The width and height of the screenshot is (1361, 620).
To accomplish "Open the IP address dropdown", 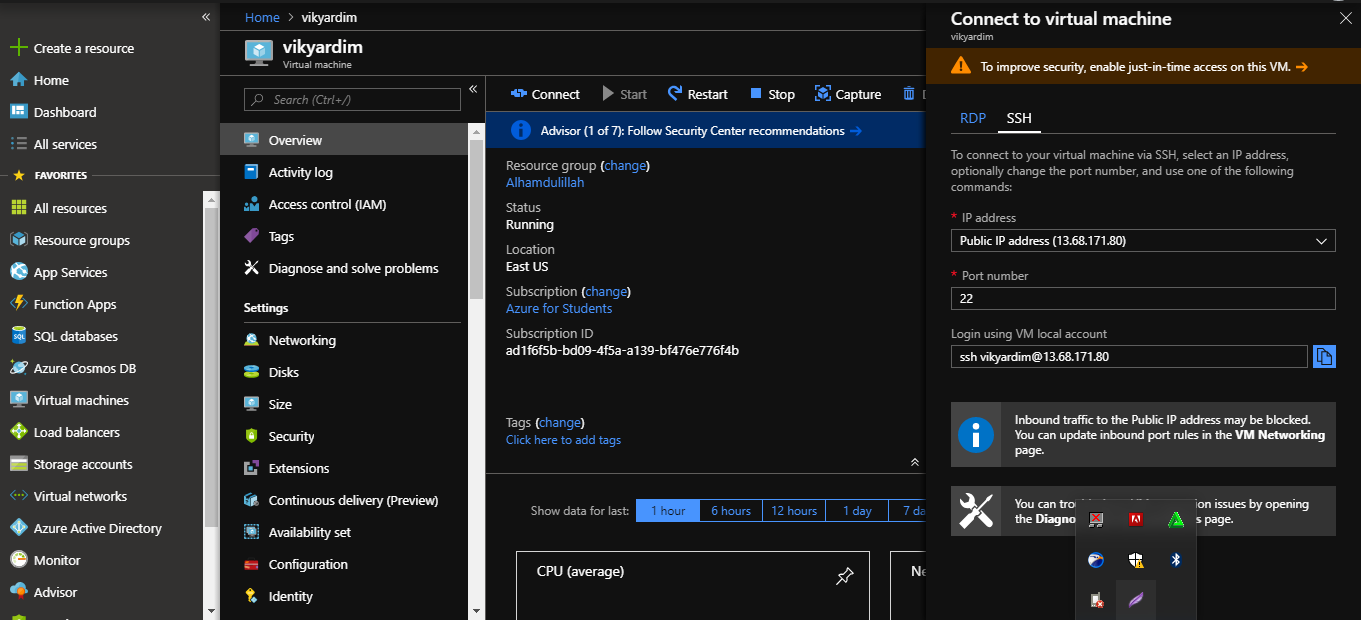I will [x=1142, y=241].
